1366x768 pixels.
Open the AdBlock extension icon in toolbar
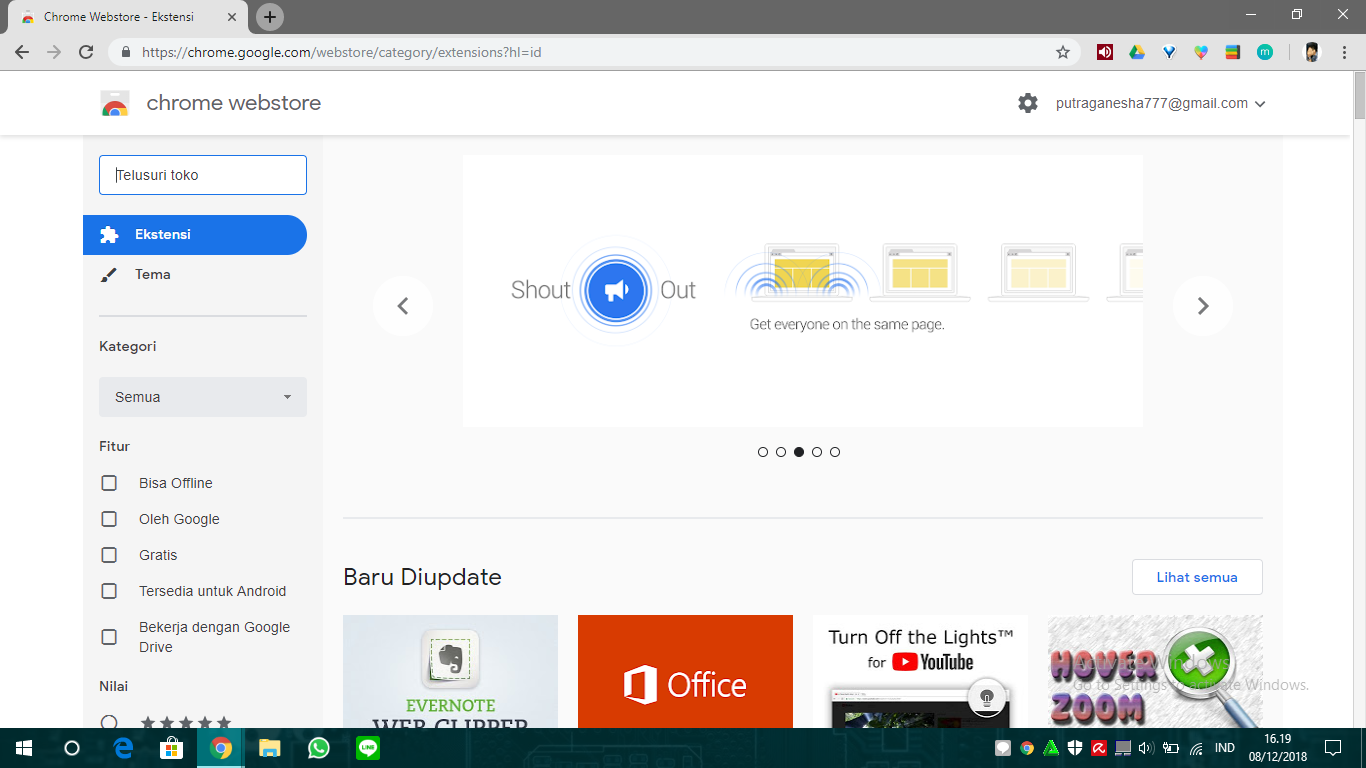[x=1104, y=52]
